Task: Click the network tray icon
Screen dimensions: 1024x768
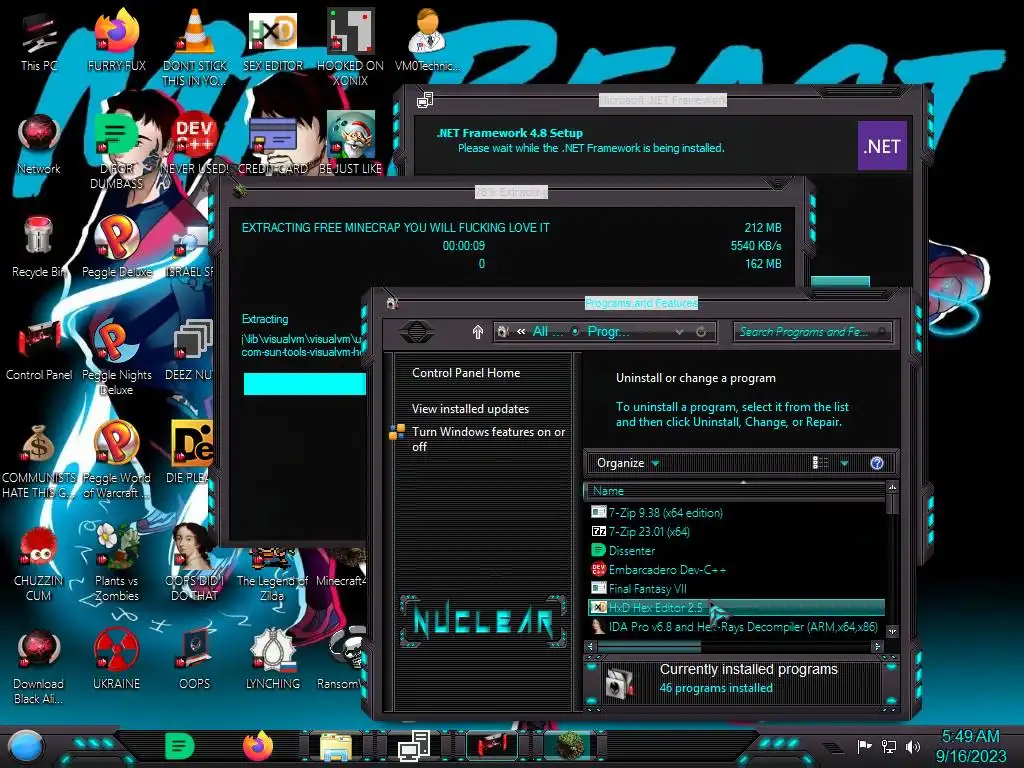Action: (889, 746)
